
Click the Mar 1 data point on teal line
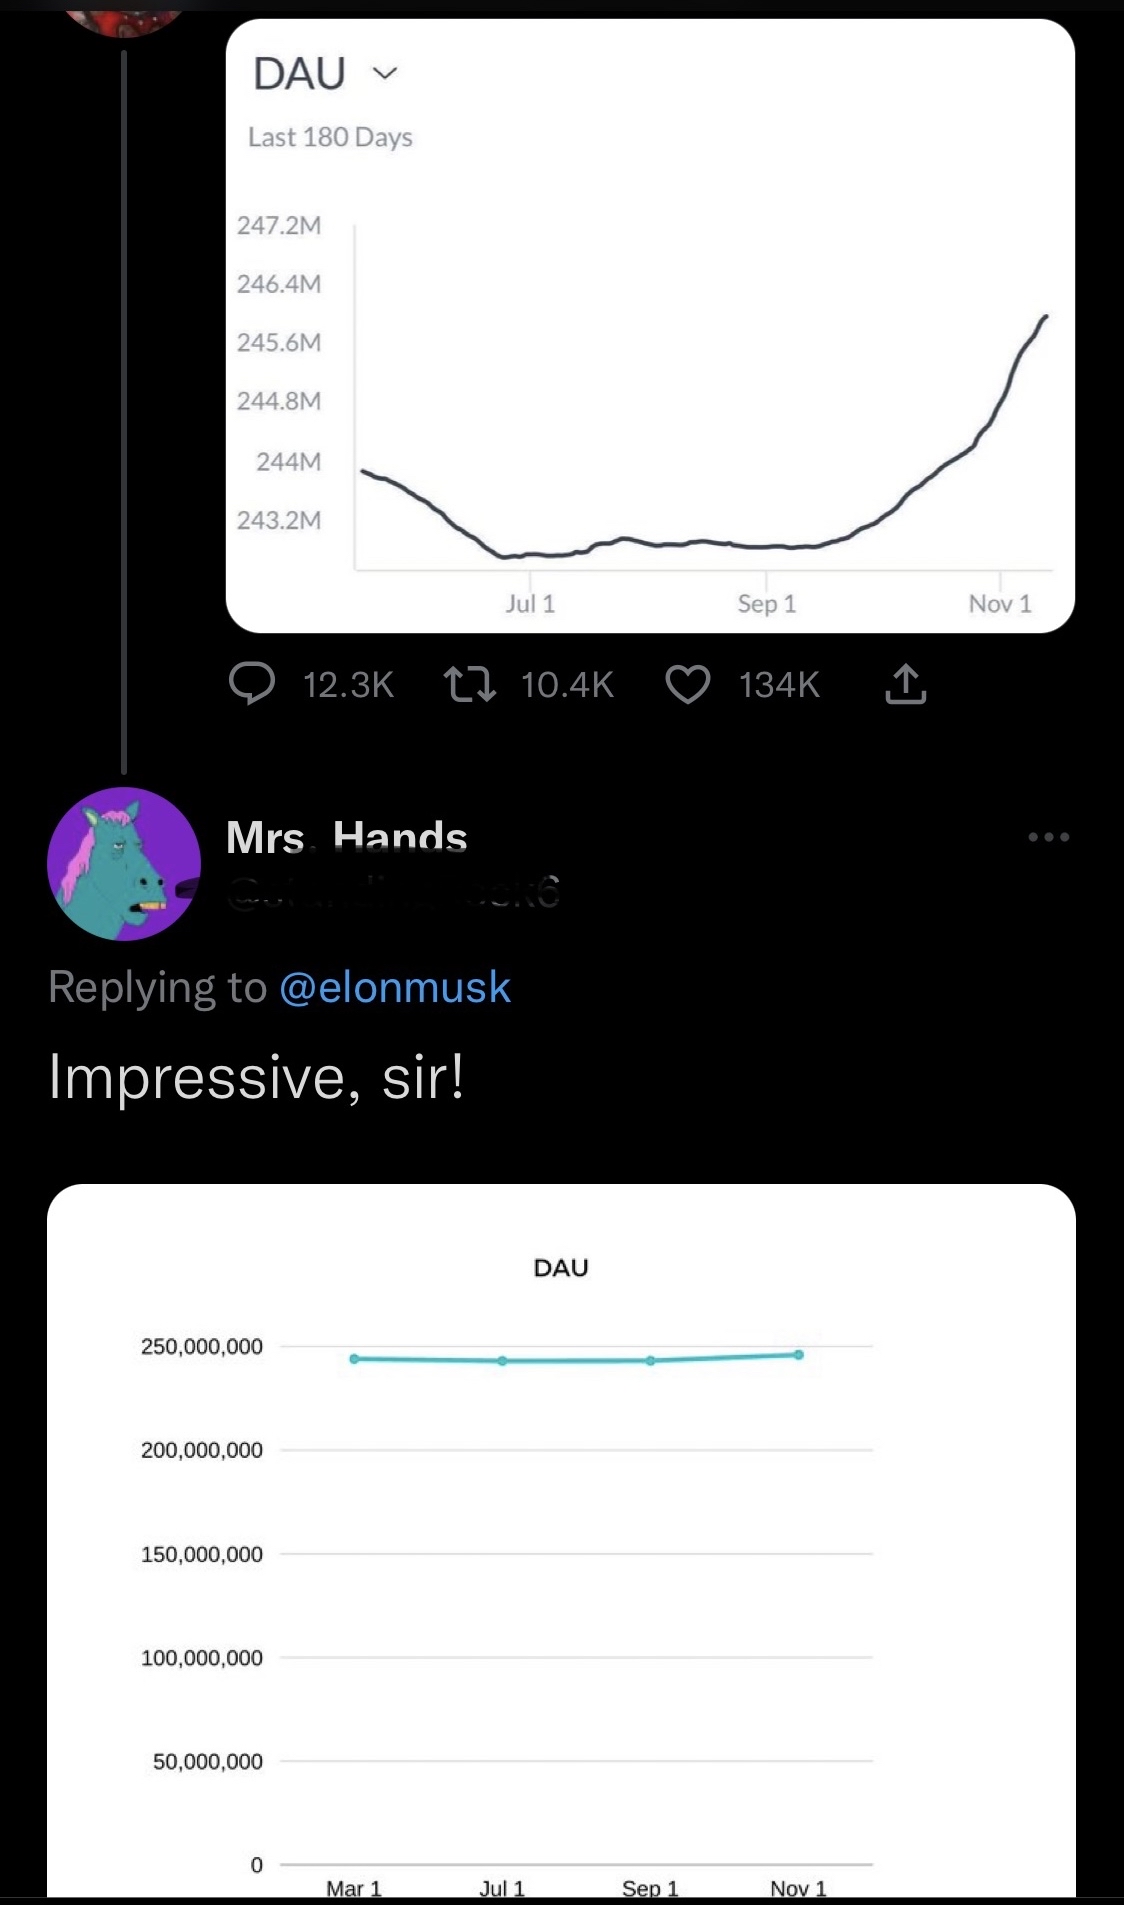tap(354, 1359)
